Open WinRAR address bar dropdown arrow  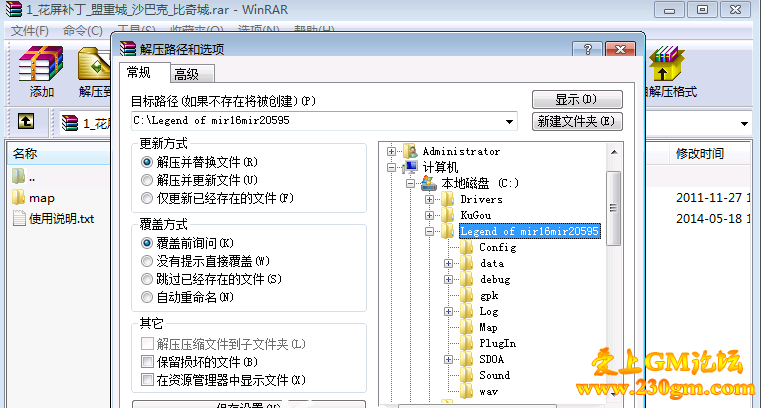744,124
